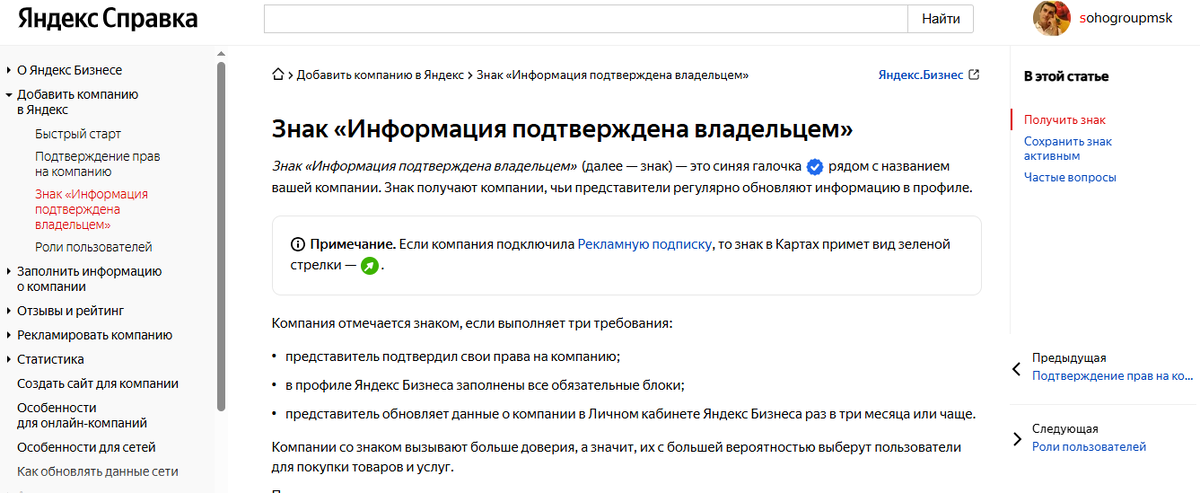Go to home icon in breadcrumbs
The image size is (1200, 493).
[278, 74]
